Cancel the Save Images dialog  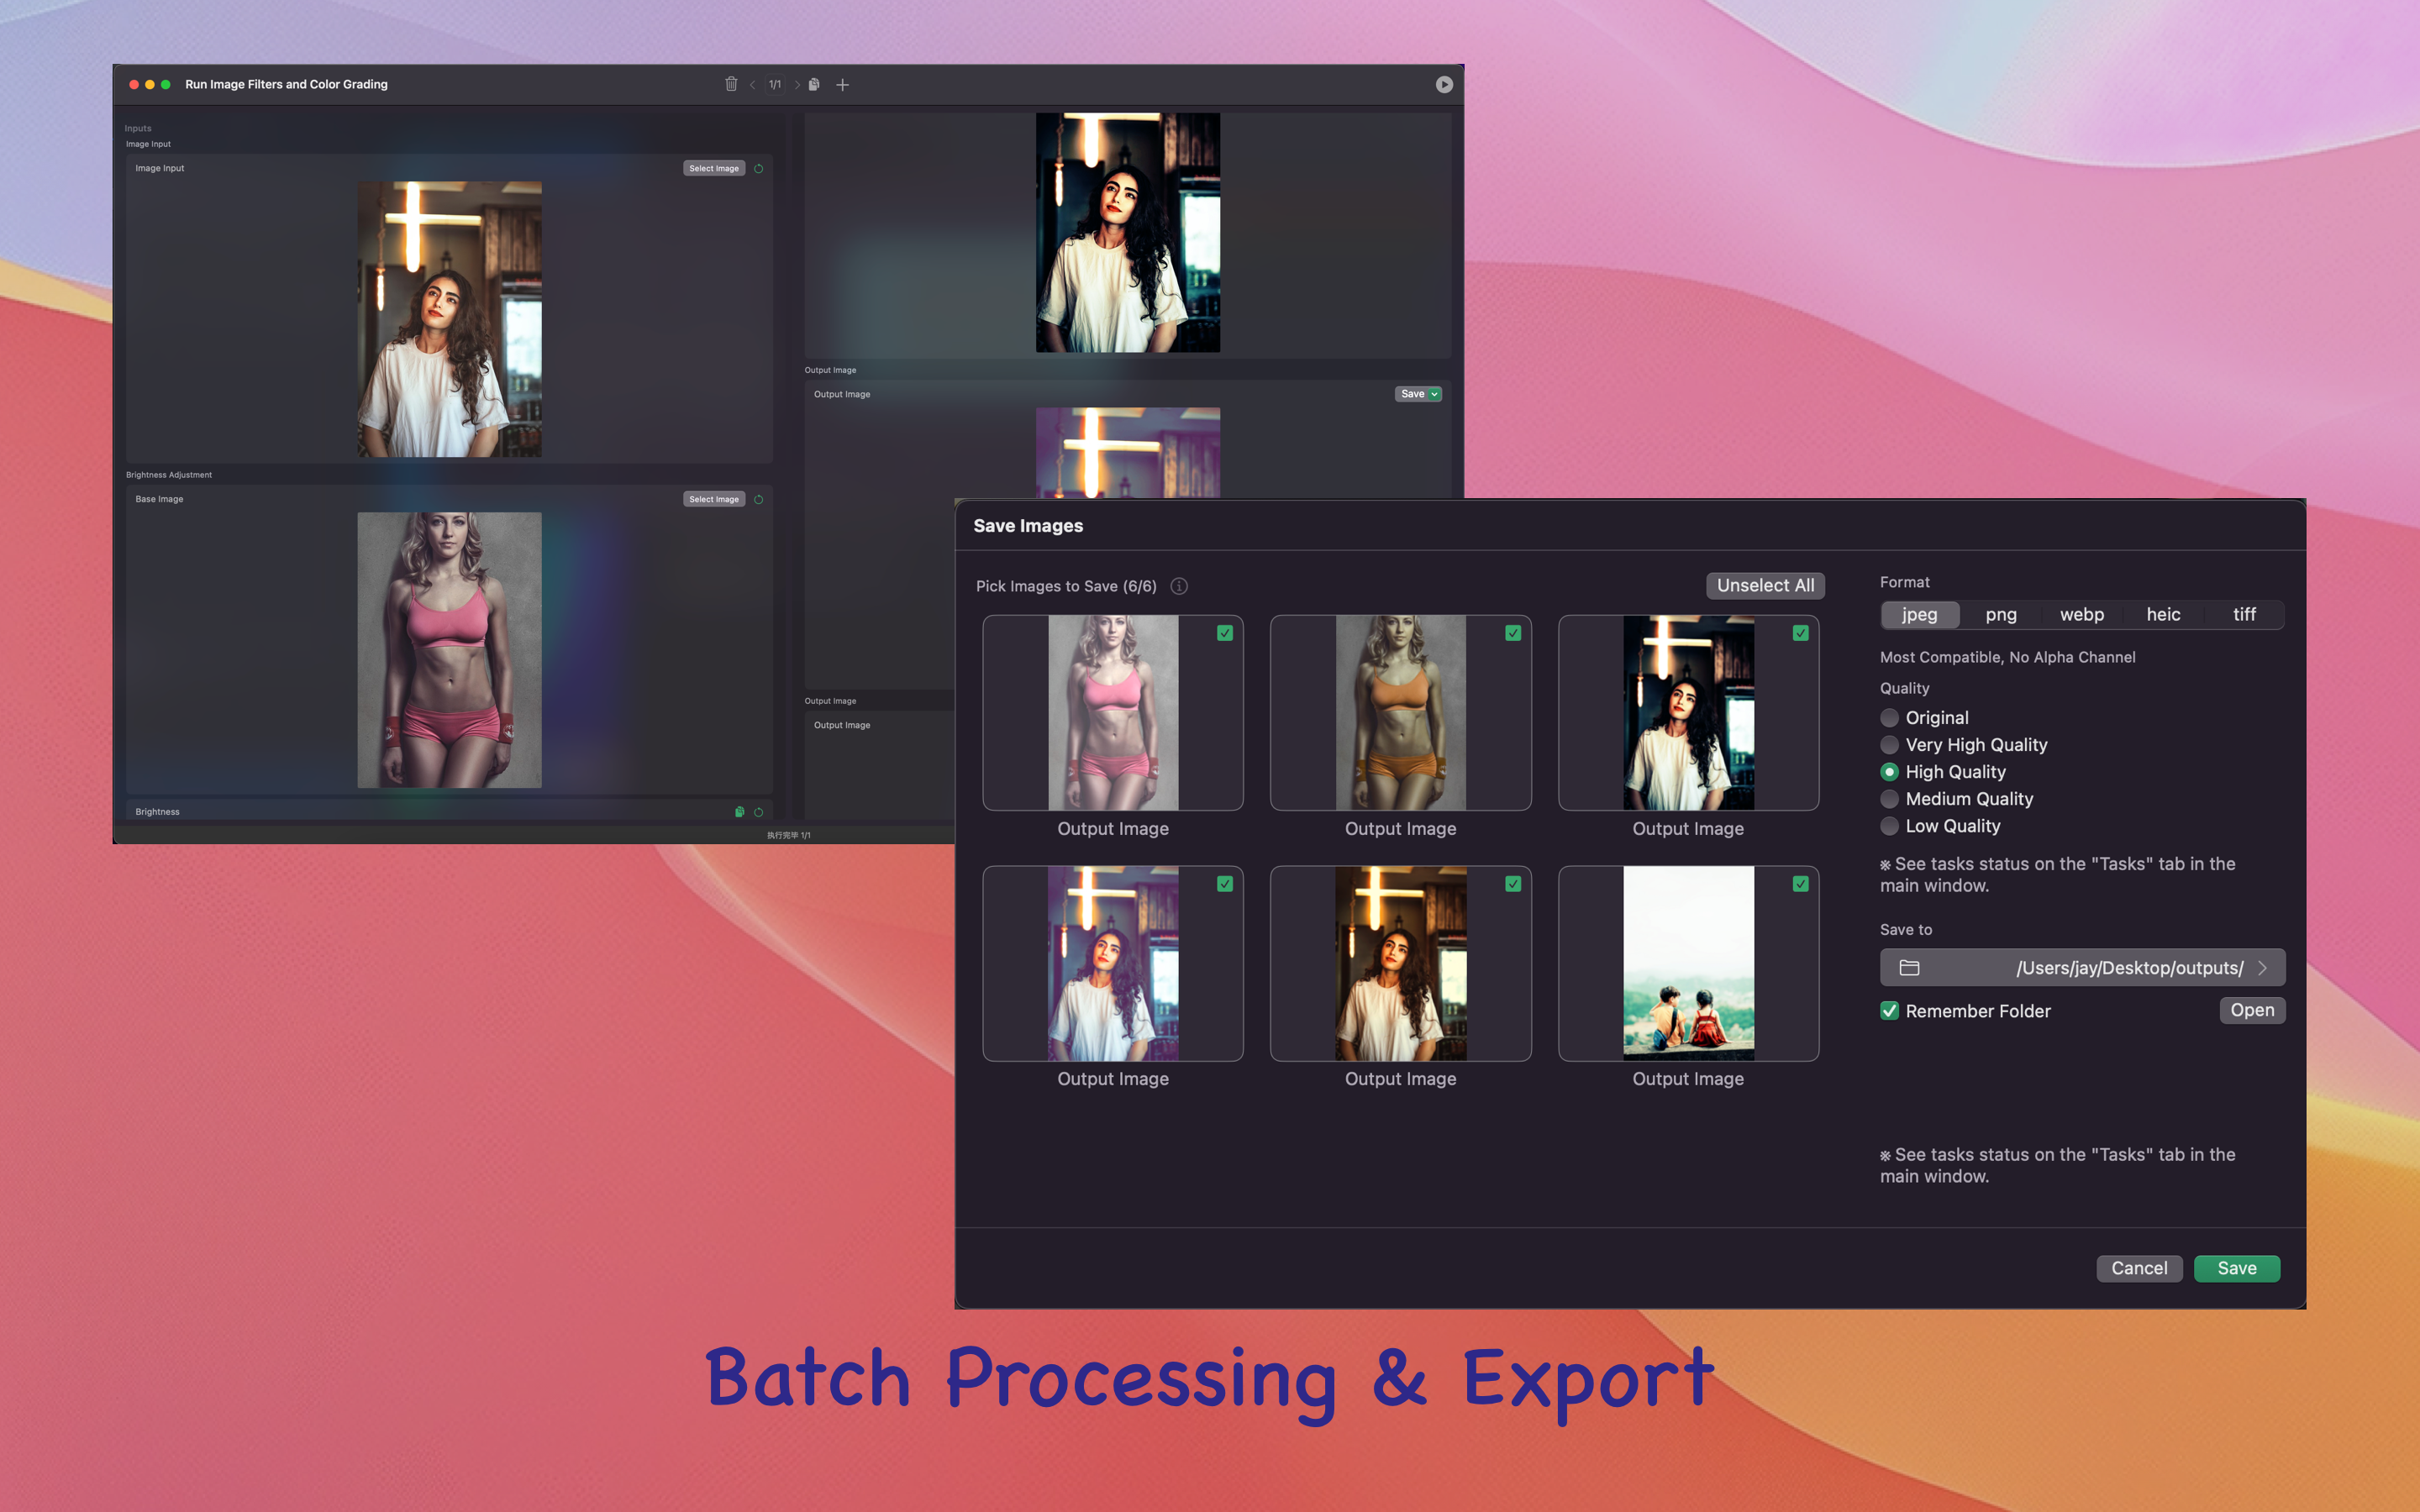[2139, 1268]
